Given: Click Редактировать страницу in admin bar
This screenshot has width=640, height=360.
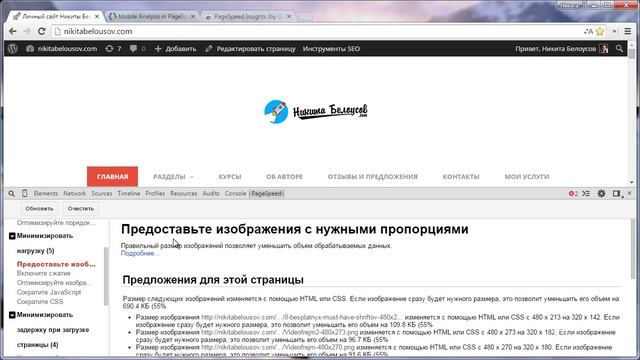Looking at the screenshot, I should point(250,49).
